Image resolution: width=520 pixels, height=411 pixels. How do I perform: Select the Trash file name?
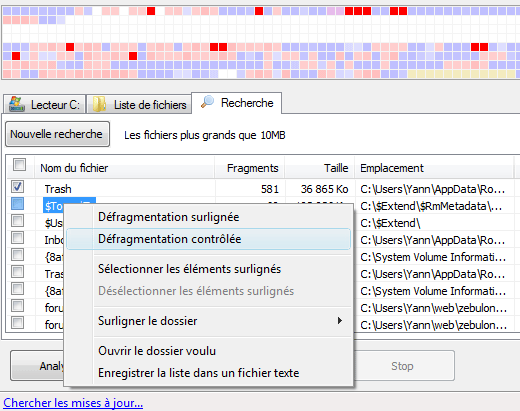pos(58,189)
